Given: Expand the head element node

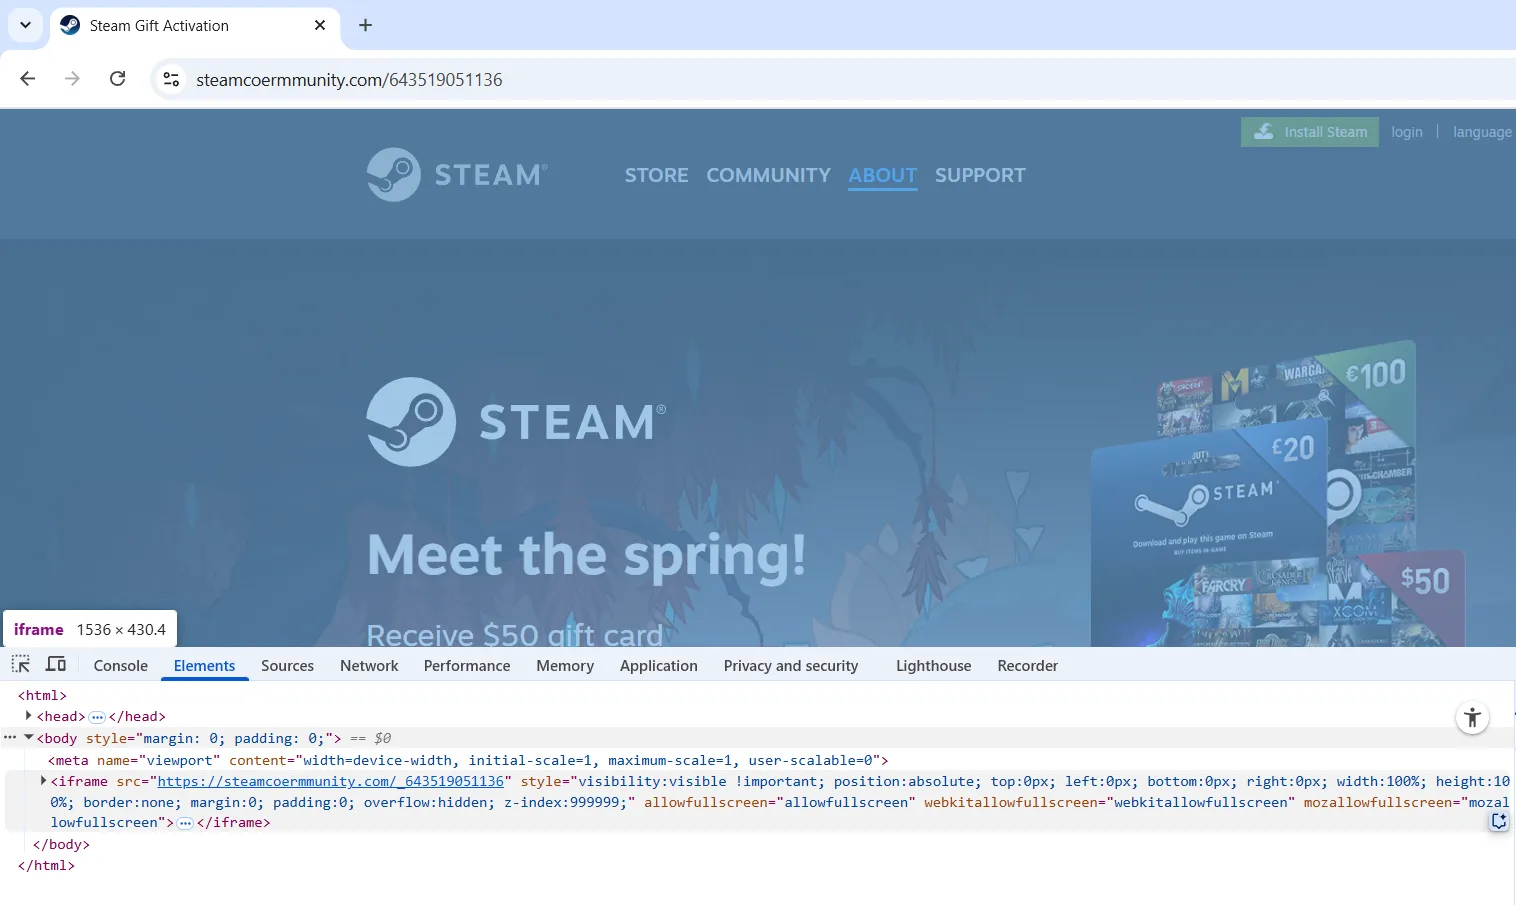Looking at the screenshot, I should pos(28,716).
